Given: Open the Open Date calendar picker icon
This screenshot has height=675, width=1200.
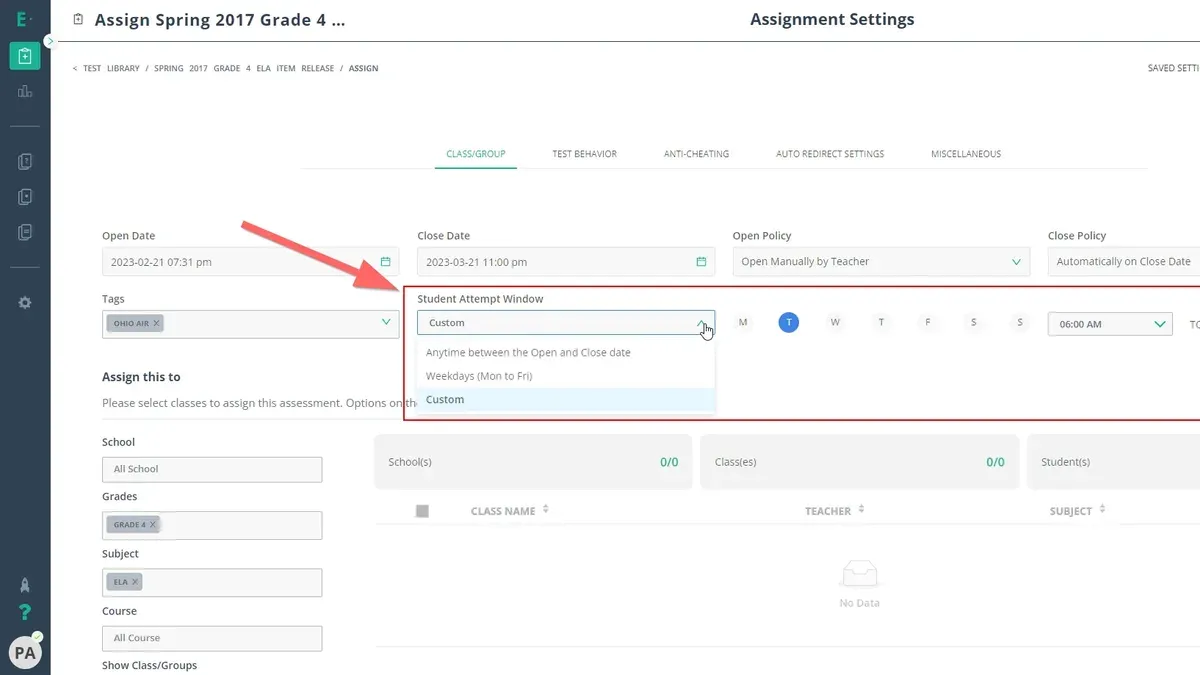Looking at the screenshot, I should point(385,262).
